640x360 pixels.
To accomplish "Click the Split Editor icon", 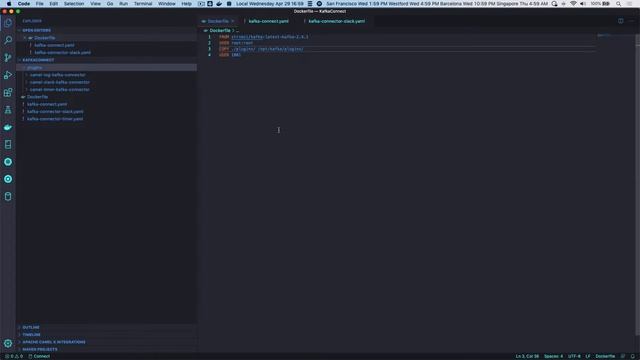I will click(620, 21).
